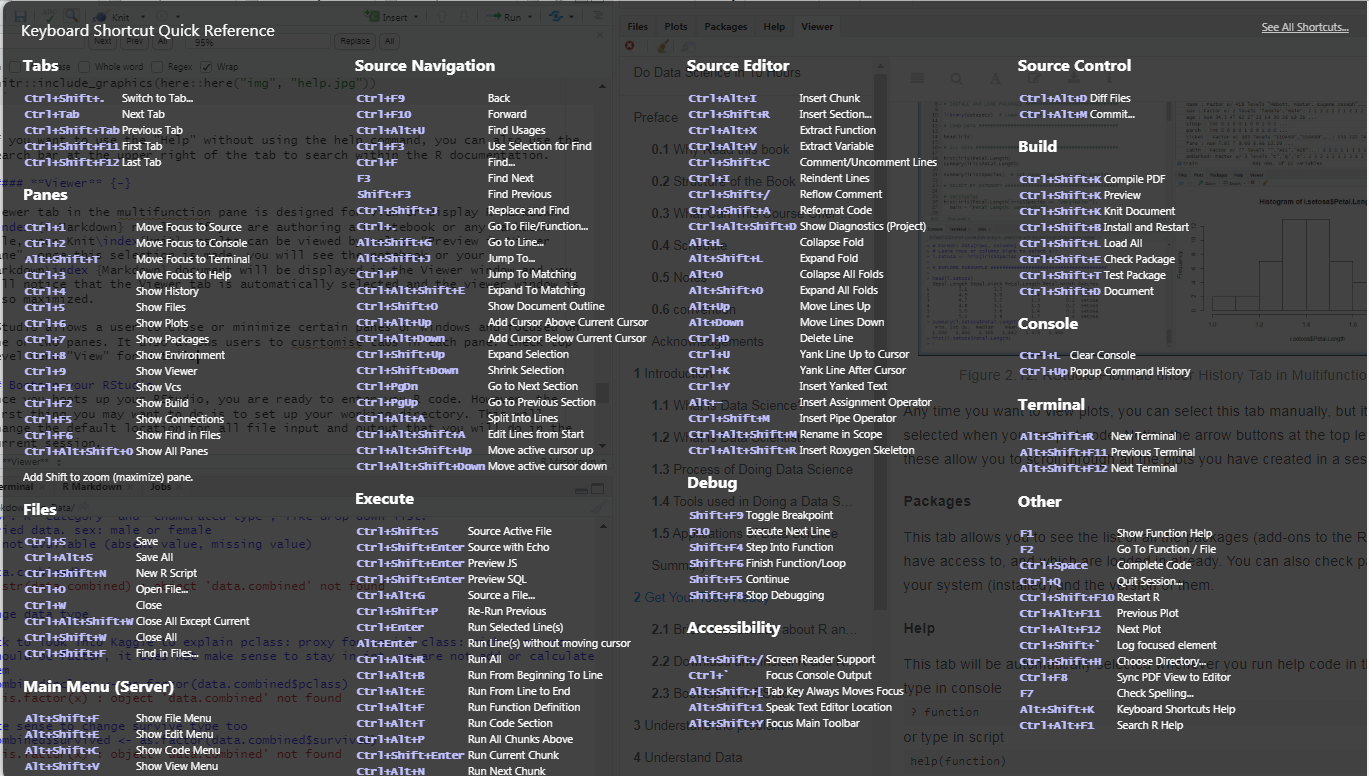Enable the Whole word search option

[x=84, y=65]
